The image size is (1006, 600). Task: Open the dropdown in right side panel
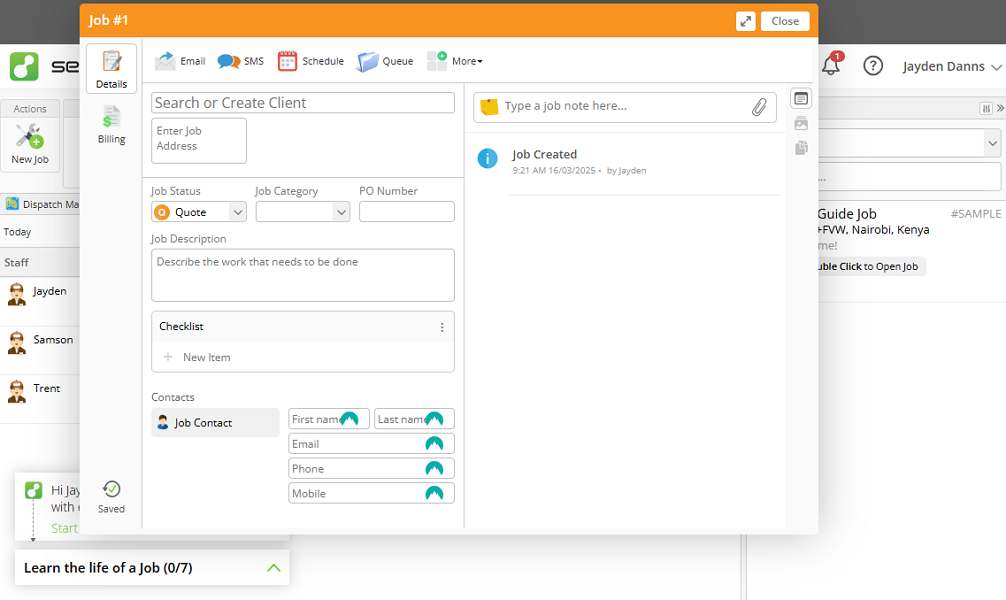click(992, 143)
